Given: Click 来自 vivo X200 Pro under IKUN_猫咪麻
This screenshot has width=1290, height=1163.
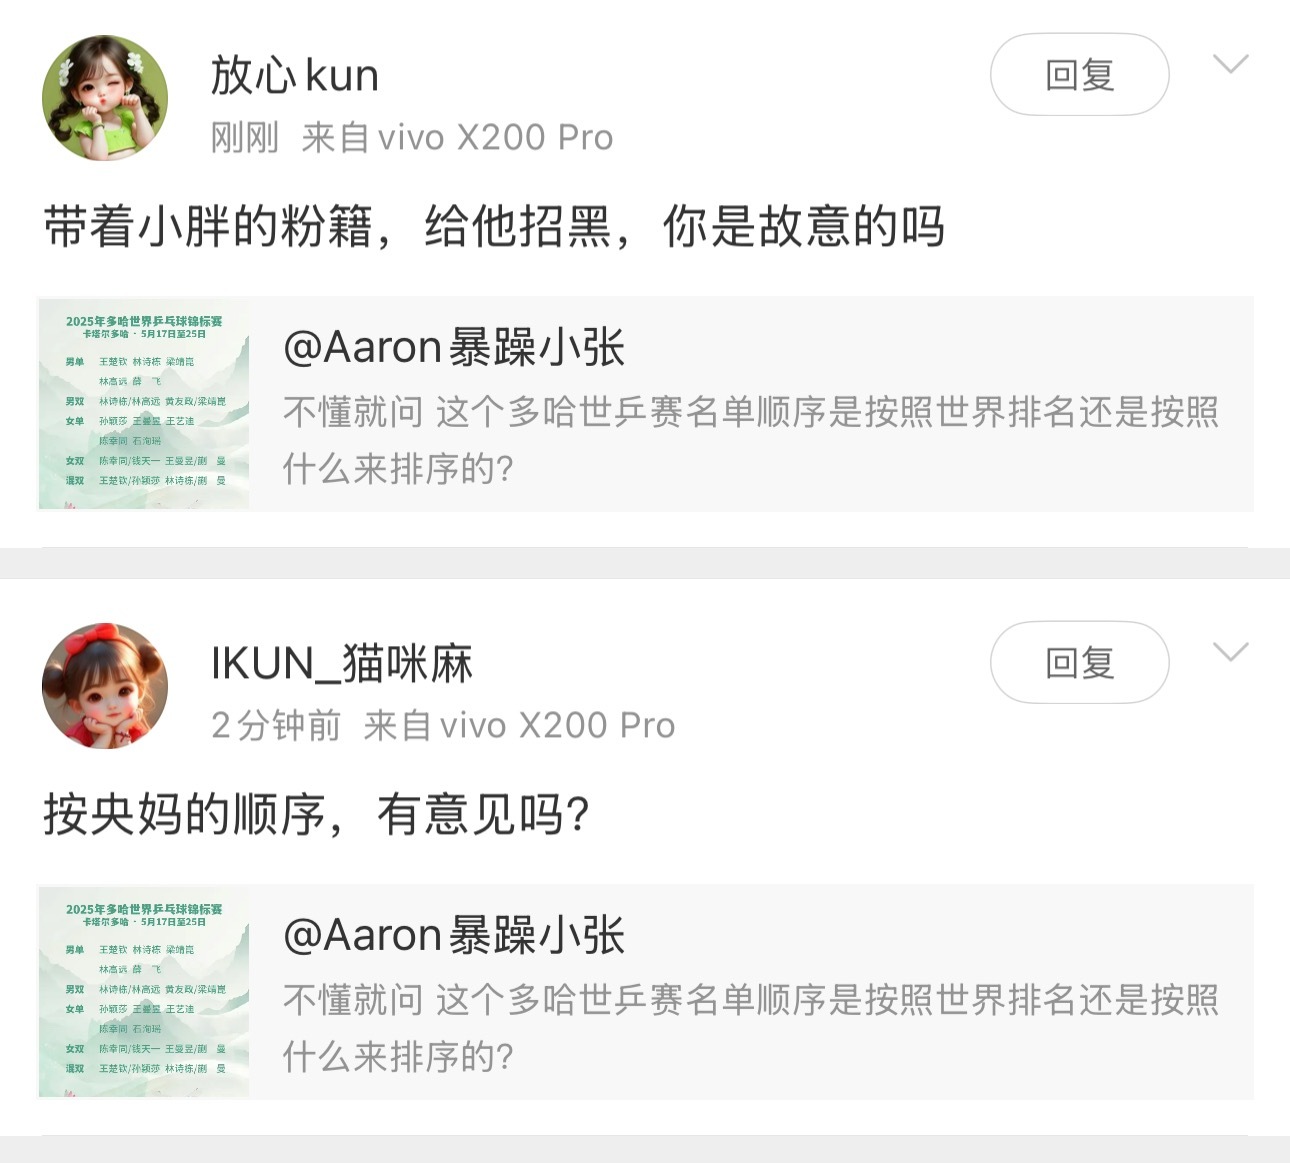Looking at the screenshot, I should coord(519,725).
